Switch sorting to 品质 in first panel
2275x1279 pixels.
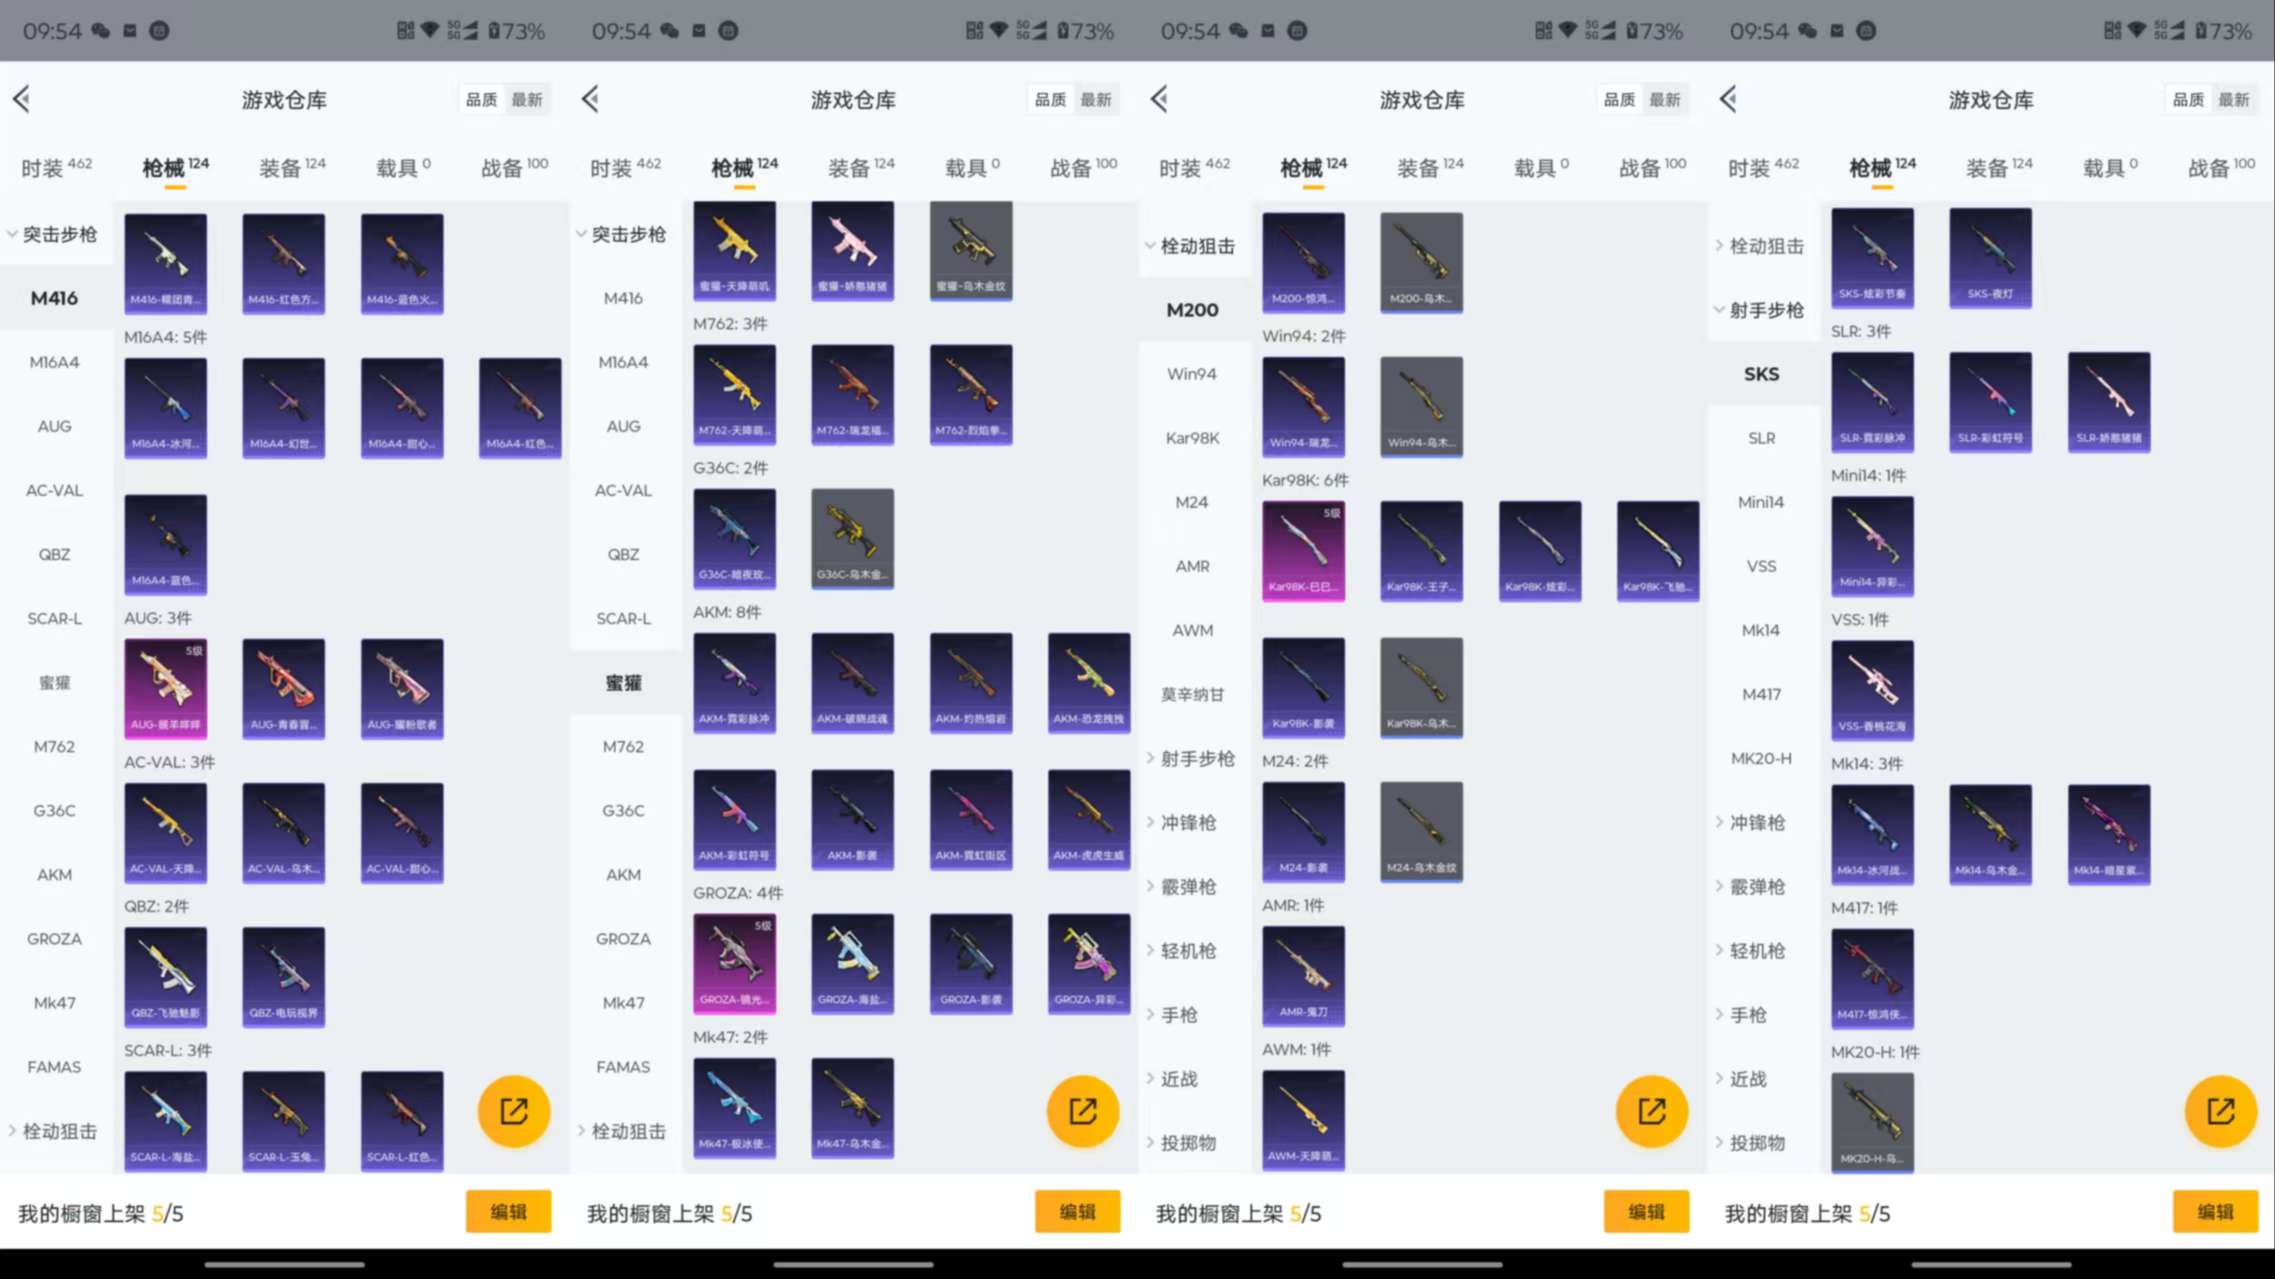tap(480, 99)
